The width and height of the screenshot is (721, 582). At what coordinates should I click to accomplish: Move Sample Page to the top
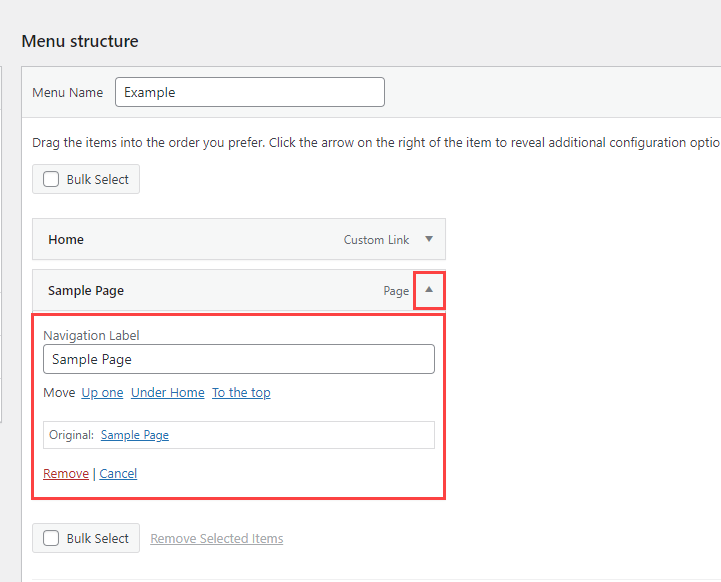pos(241,393)
